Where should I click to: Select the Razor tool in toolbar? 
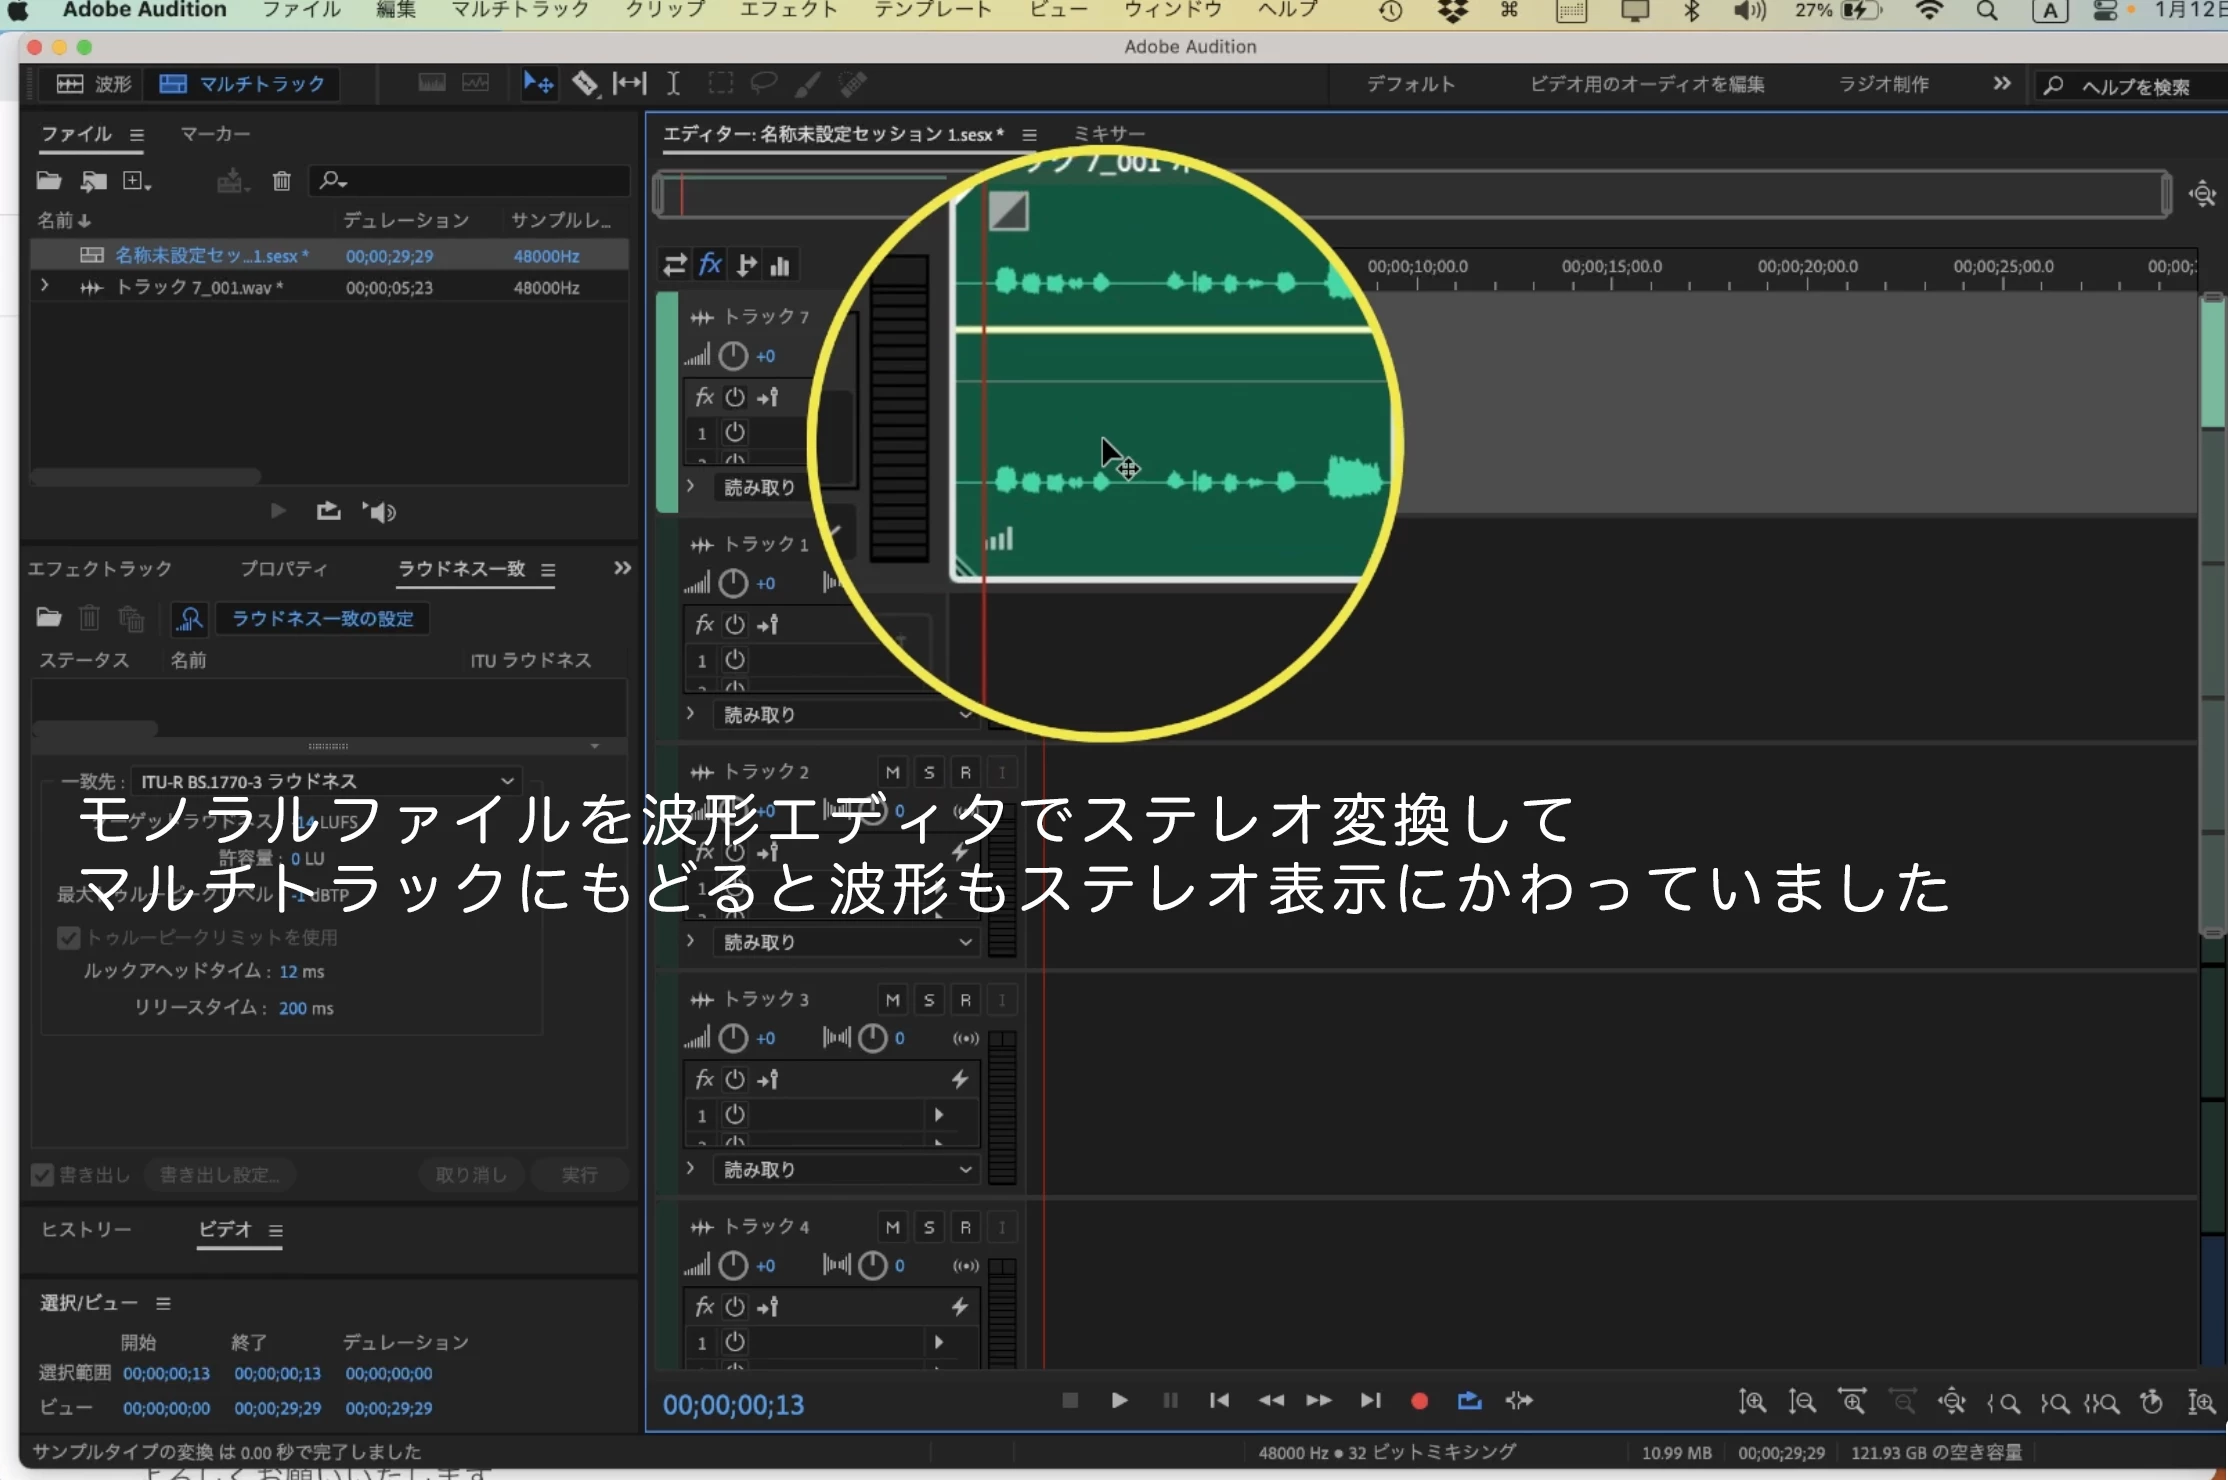coord(585,84)
